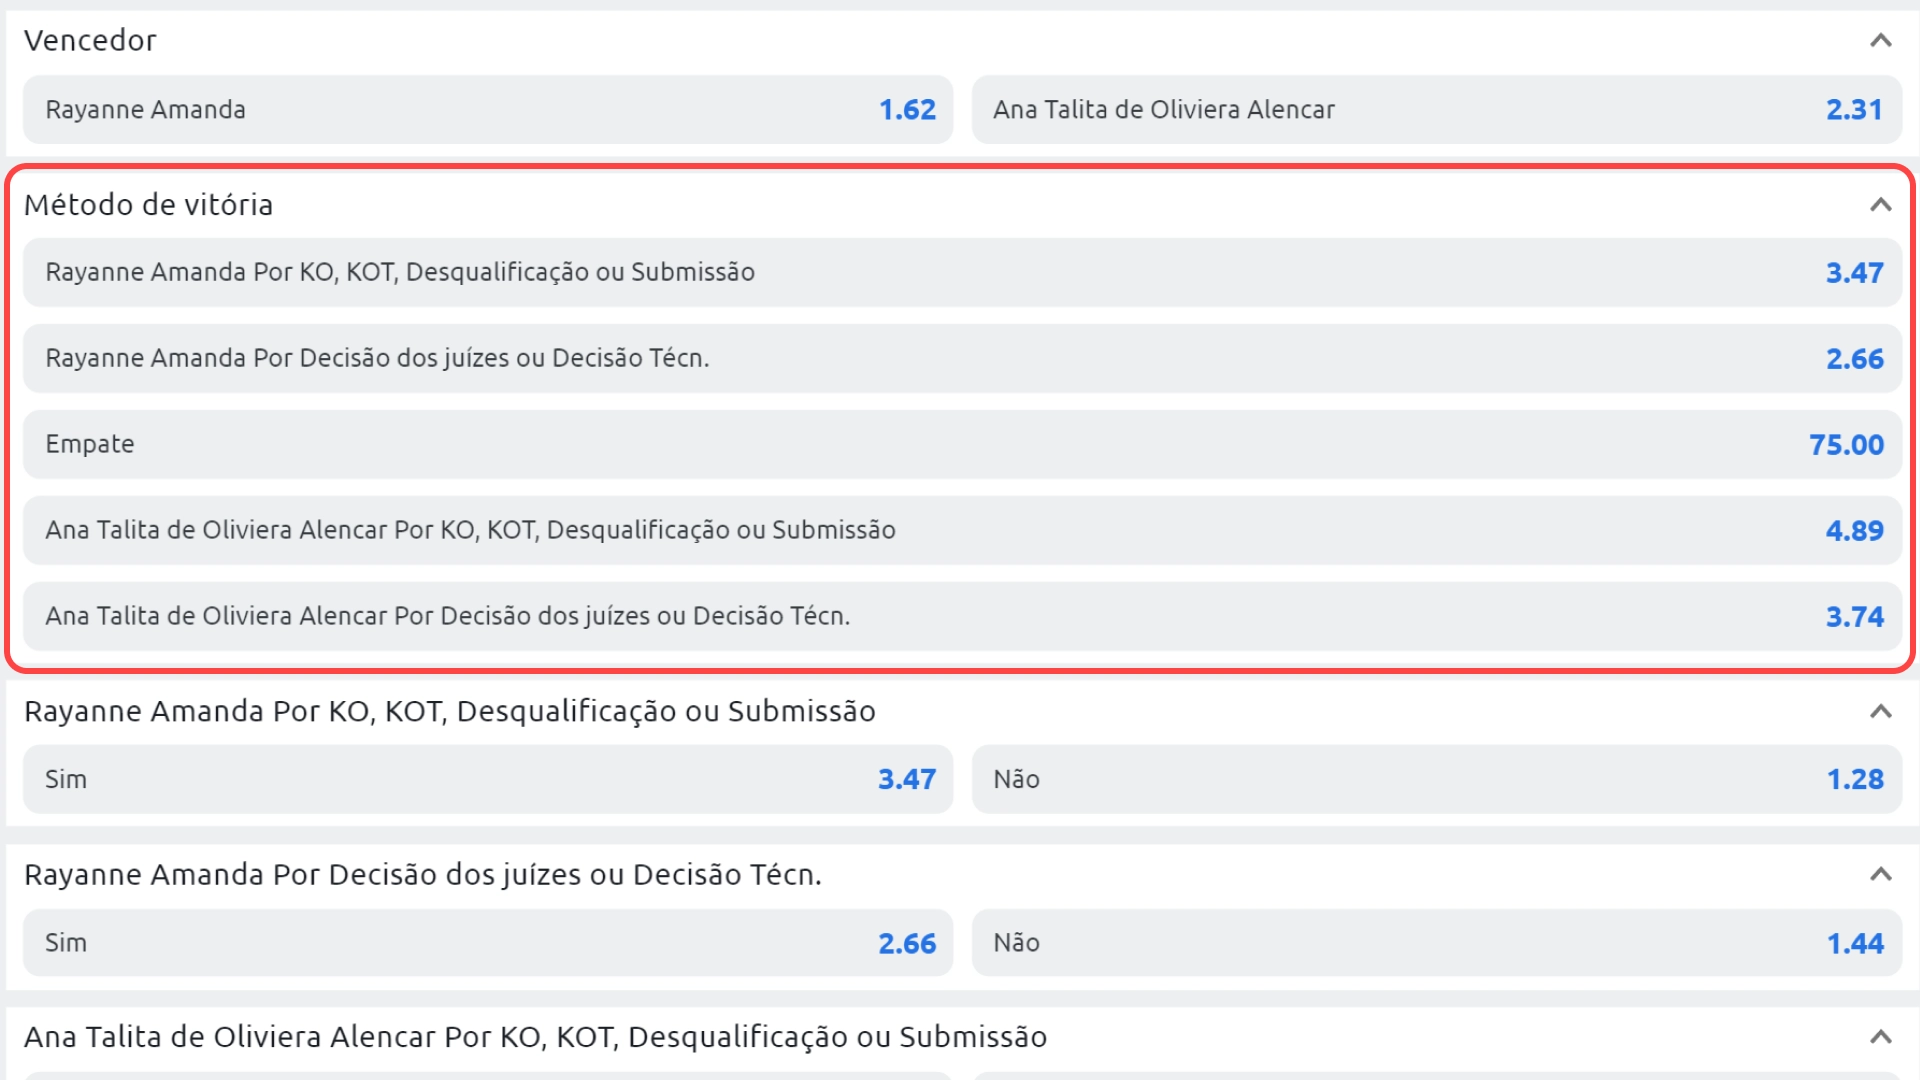The width and height of the screenshot is (1920, 1080).
Task: Collapse Rayanne Amanda Por Decisão section chevron
Action: [1880, 874]
